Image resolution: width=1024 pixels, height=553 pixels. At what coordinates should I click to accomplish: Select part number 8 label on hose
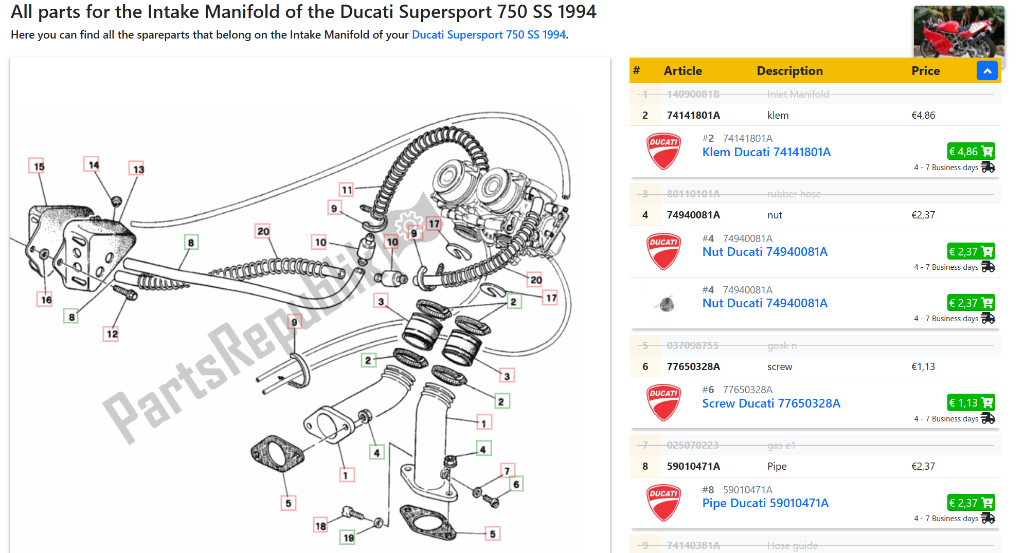(x=191, y=243)
